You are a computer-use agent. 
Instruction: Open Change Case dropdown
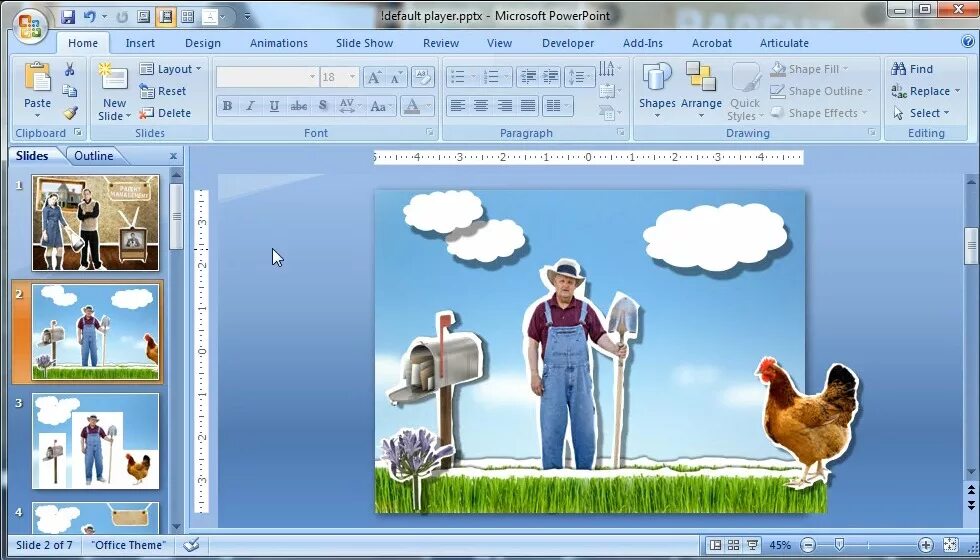382,106
